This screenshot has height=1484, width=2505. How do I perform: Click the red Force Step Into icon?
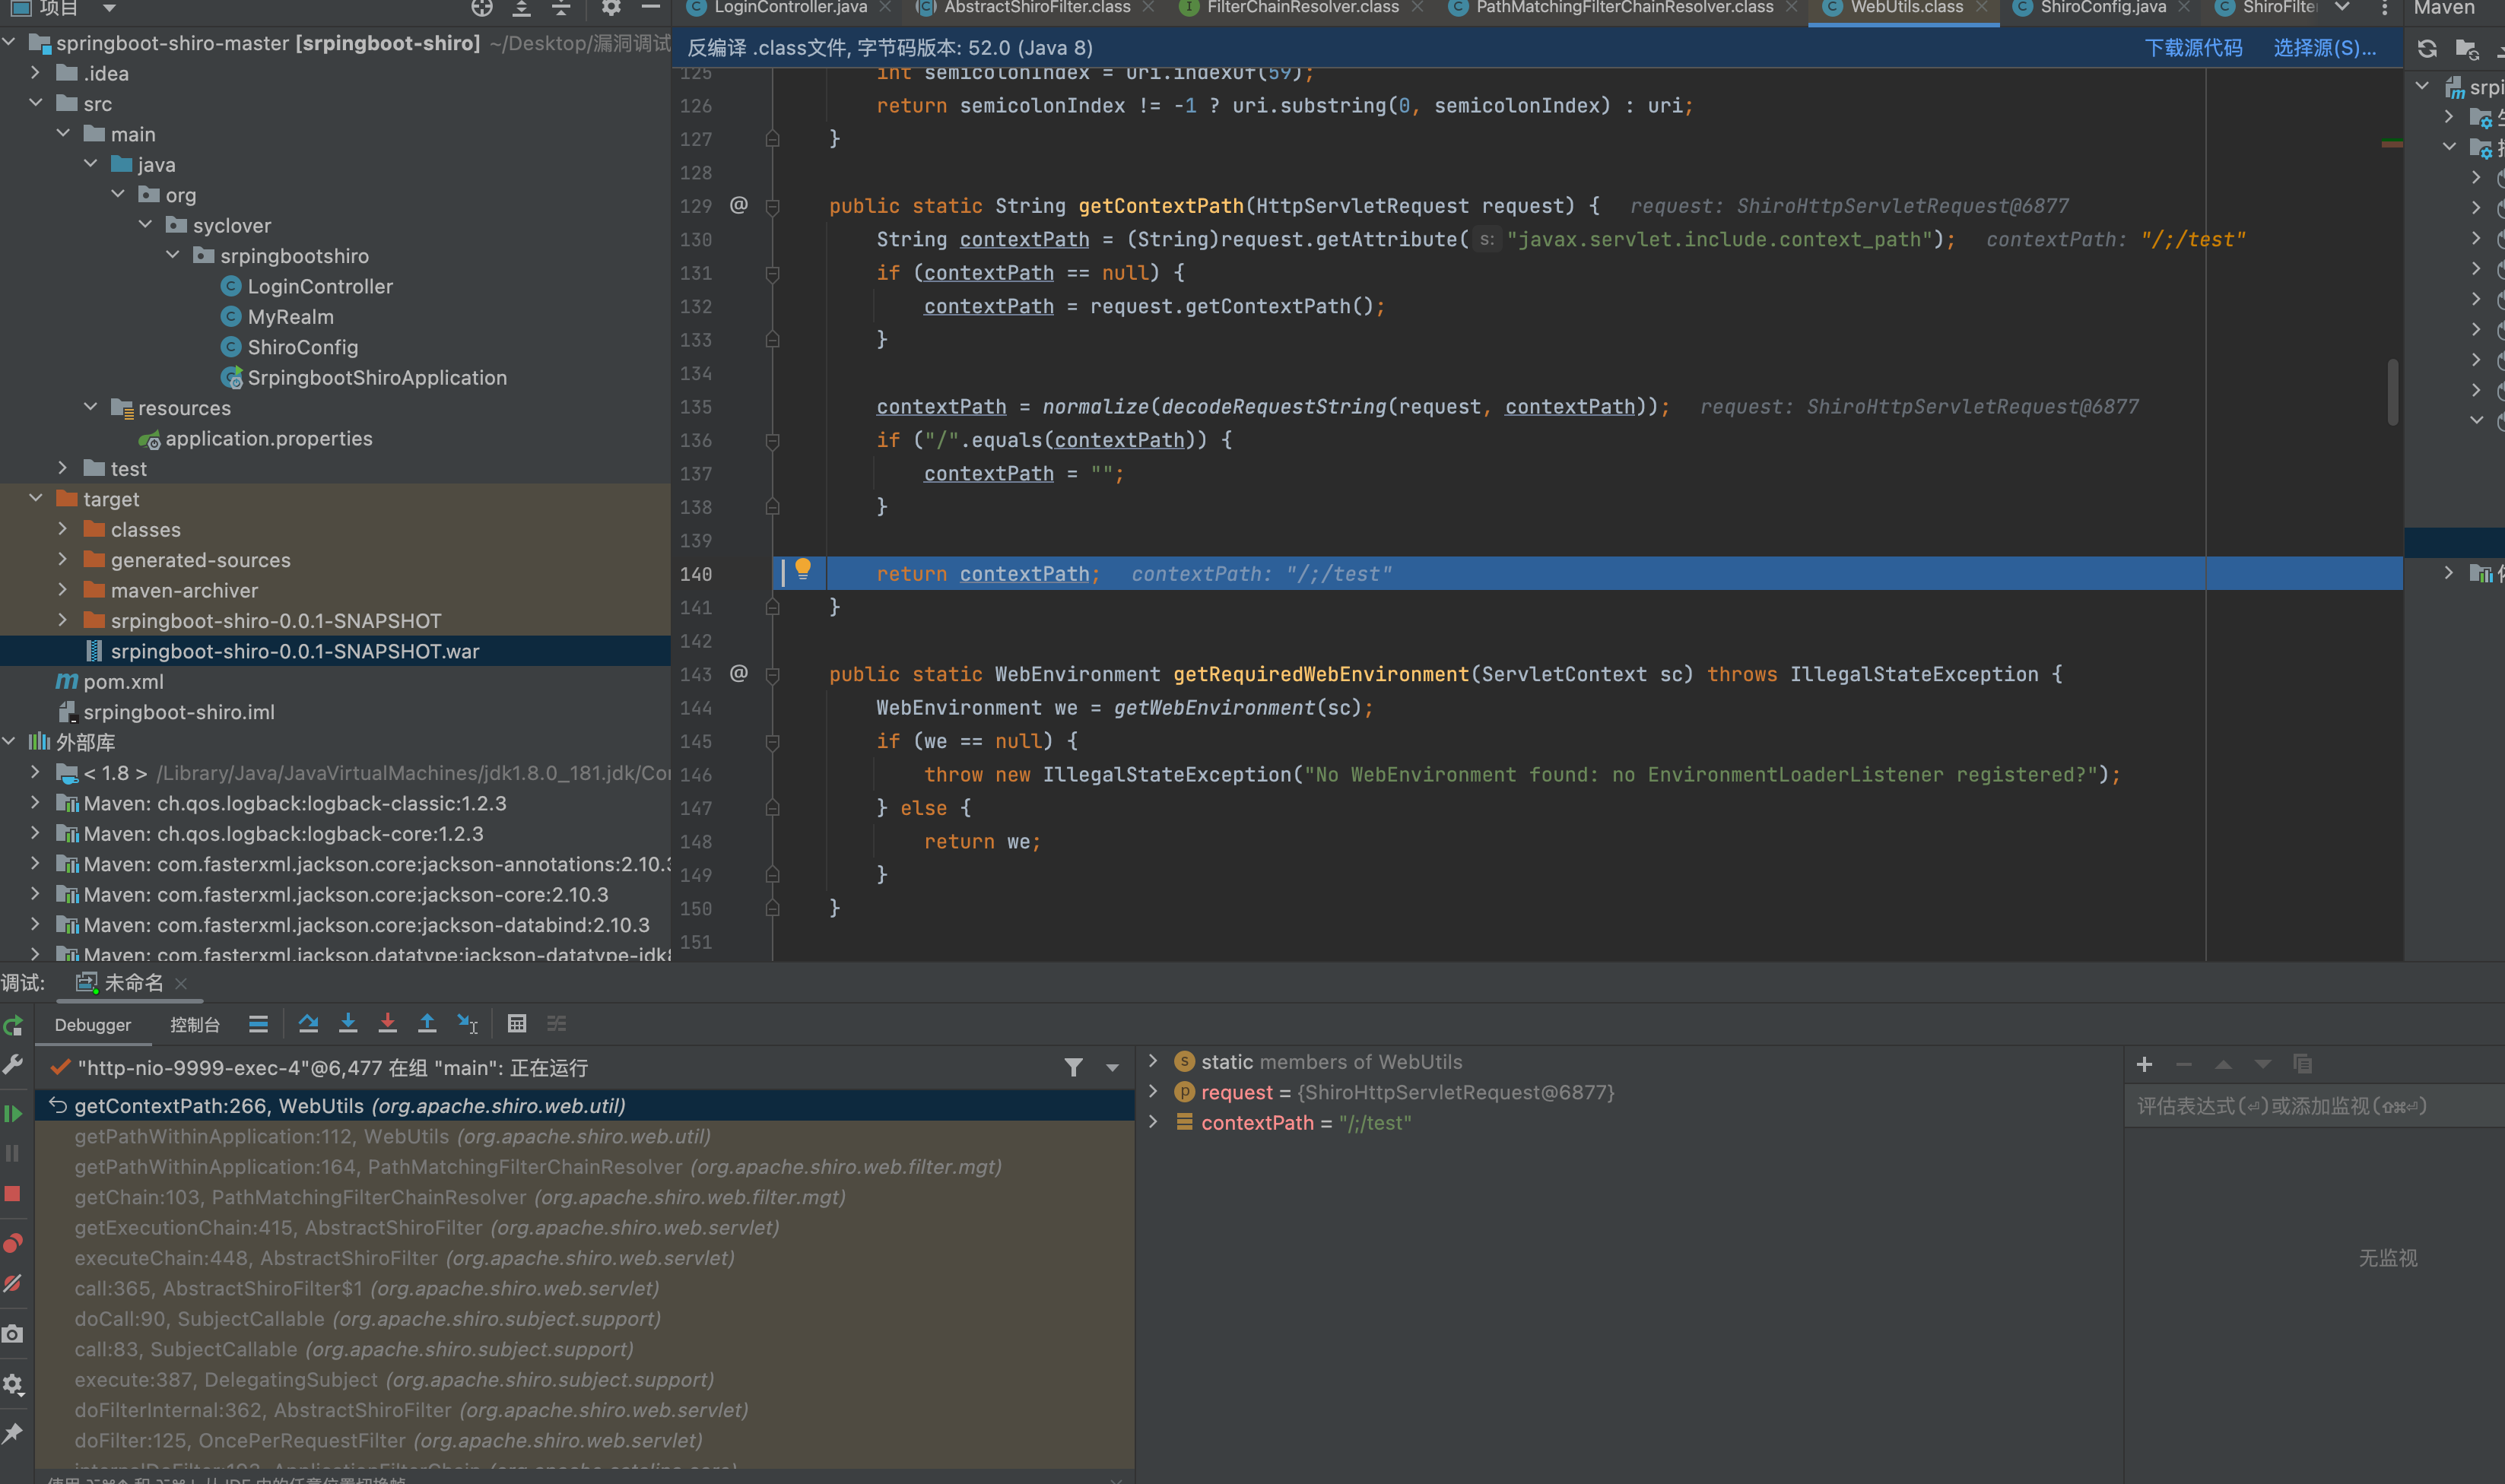(387, 1023)
